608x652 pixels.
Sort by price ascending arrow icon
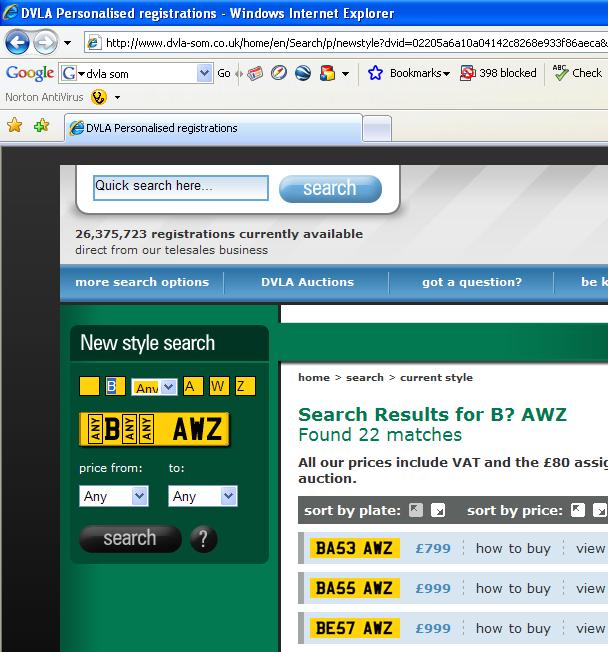pyautogui.click(x=578, y=509)
